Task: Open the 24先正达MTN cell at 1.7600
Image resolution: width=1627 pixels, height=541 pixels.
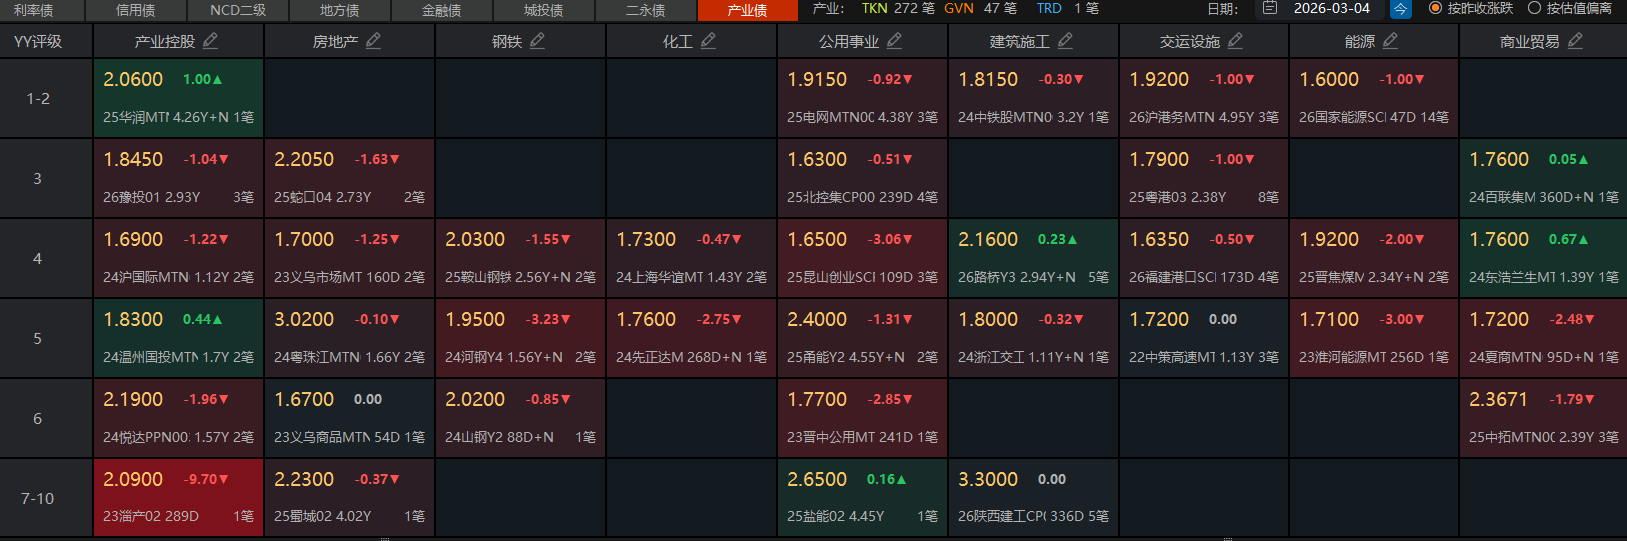Action: click(691, 338)
